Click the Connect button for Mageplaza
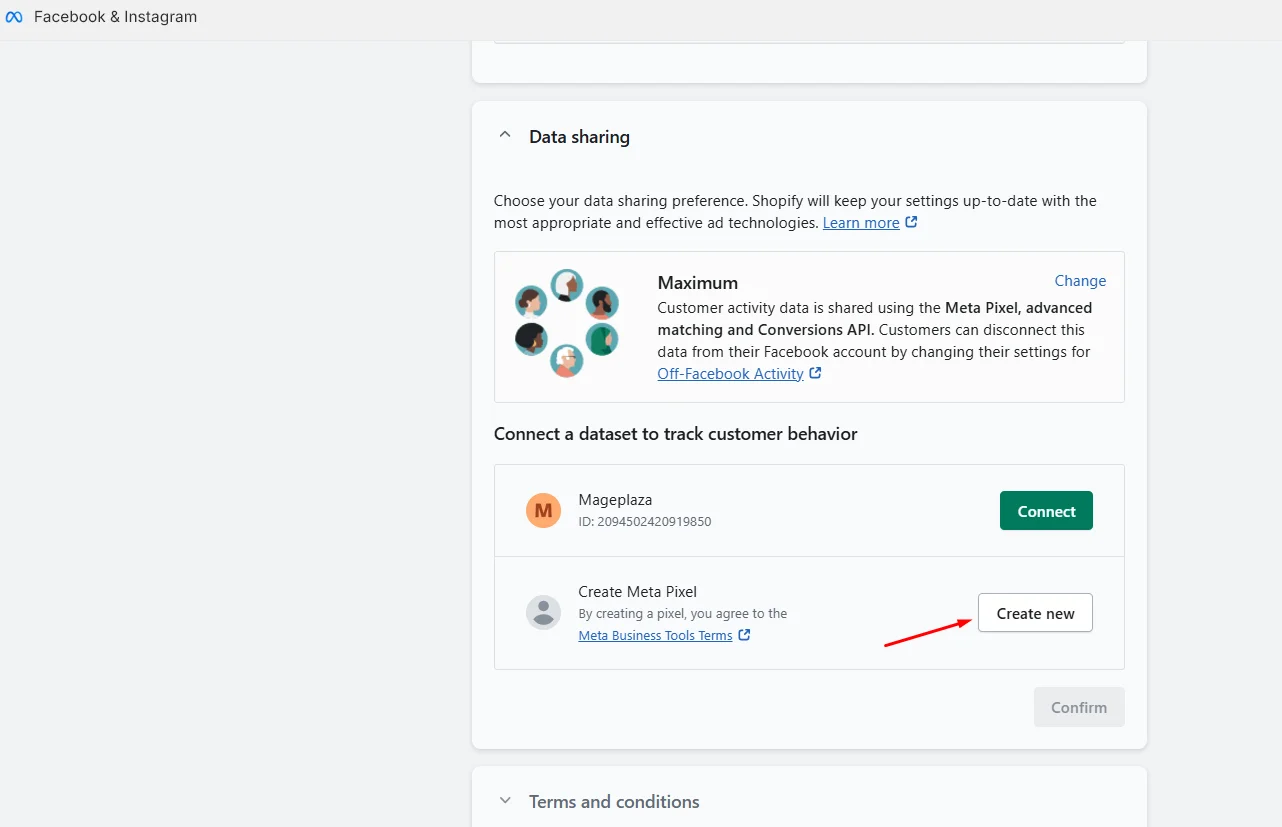The image size is (1282, 827). 1046,511
